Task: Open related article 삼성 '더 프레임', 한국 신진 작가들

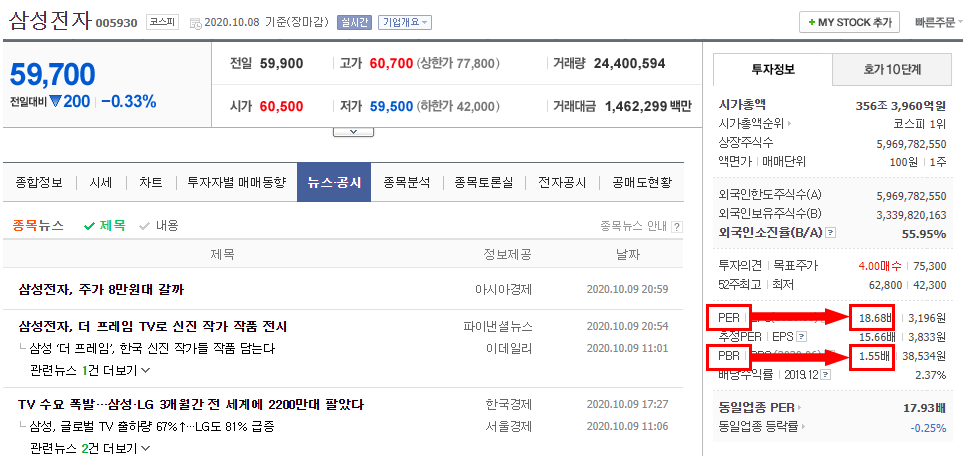Action: [x=152, y=348]
